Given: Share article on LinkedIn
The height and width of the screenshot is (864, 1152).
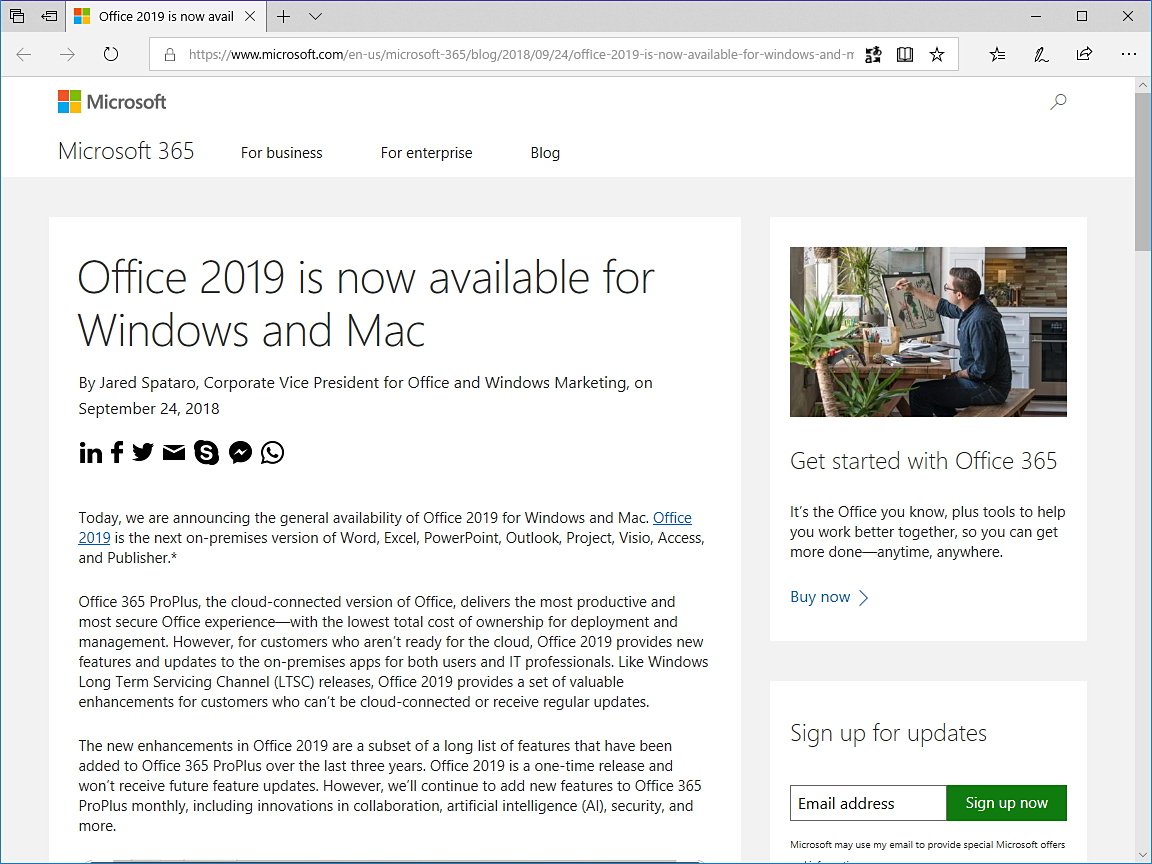Looking at the screenshot, I should click(x=90, y=453).
